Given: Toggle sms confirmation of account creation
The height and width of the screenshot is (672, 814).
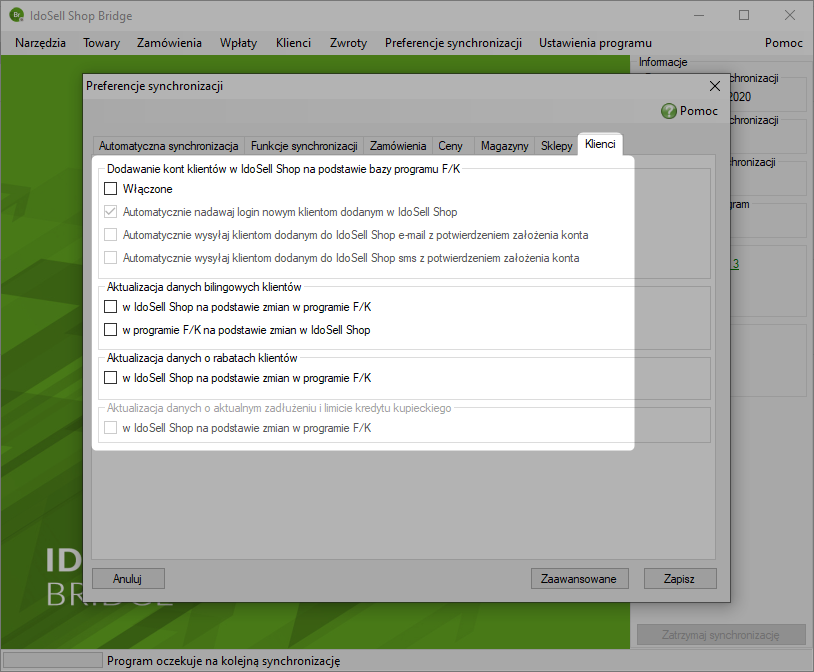Looking at the screenshot, I should 111,258.
